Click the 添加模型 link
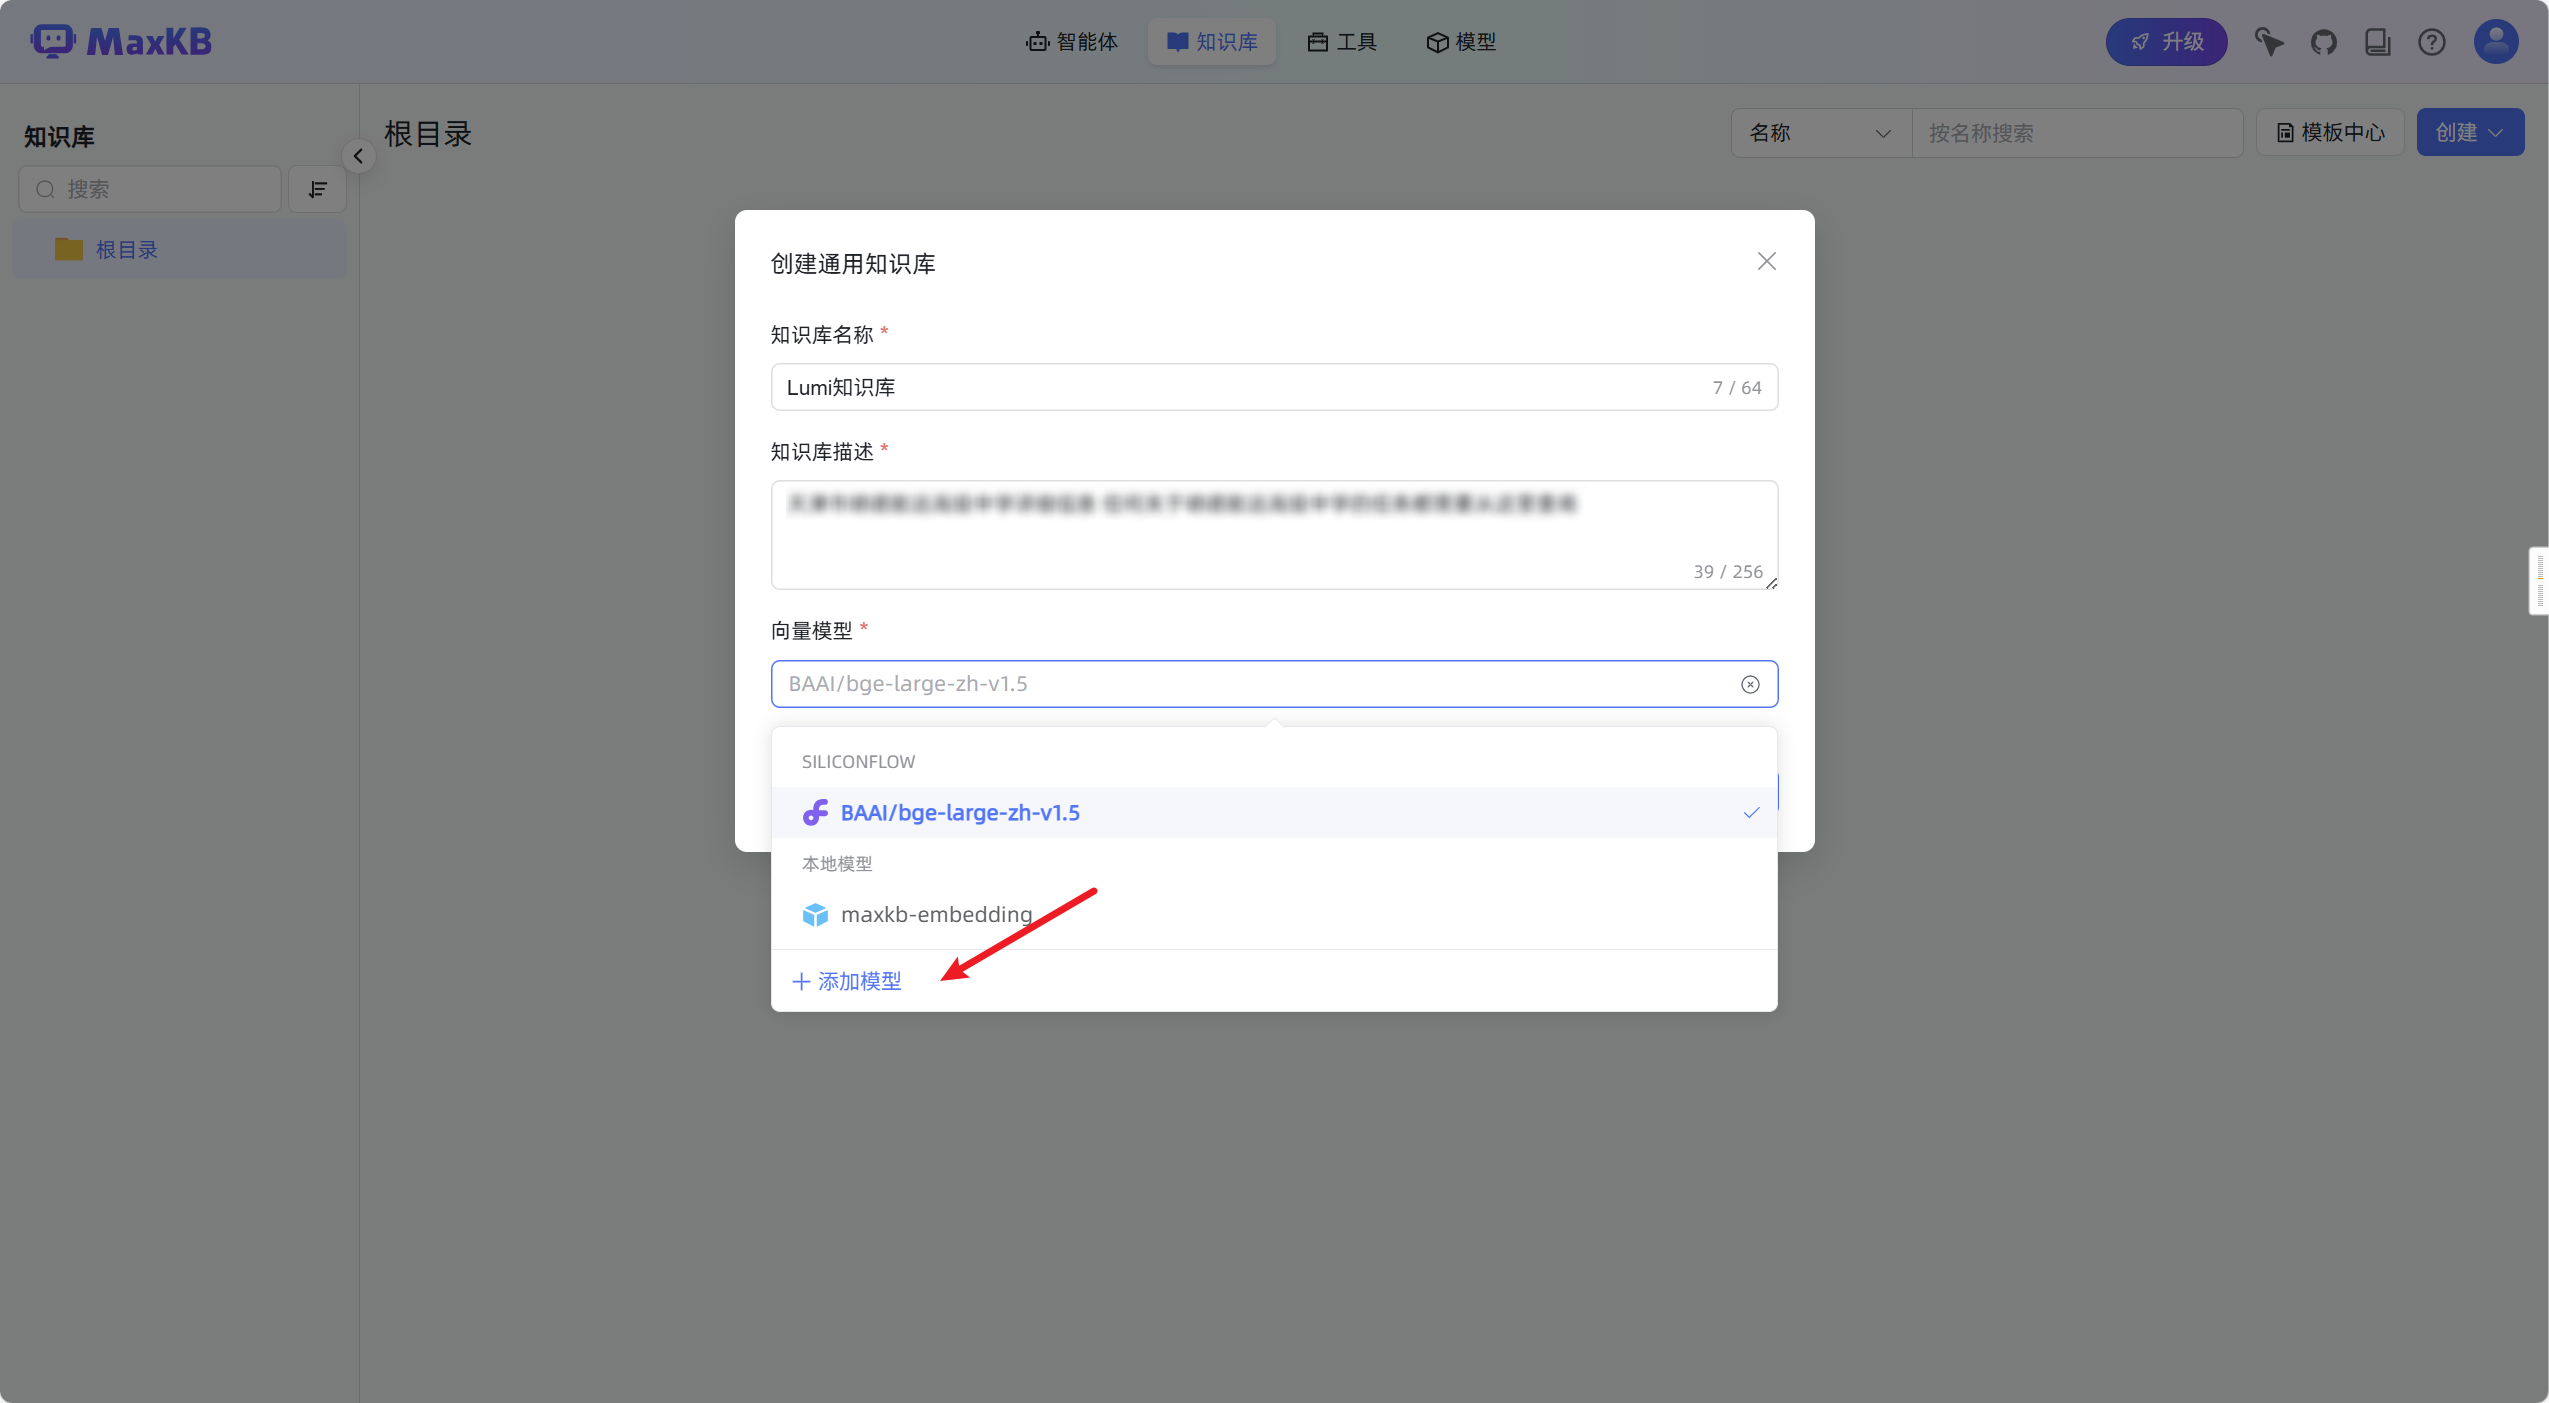Screen dimensions: 2549x1403 click(x=847, y=981)
